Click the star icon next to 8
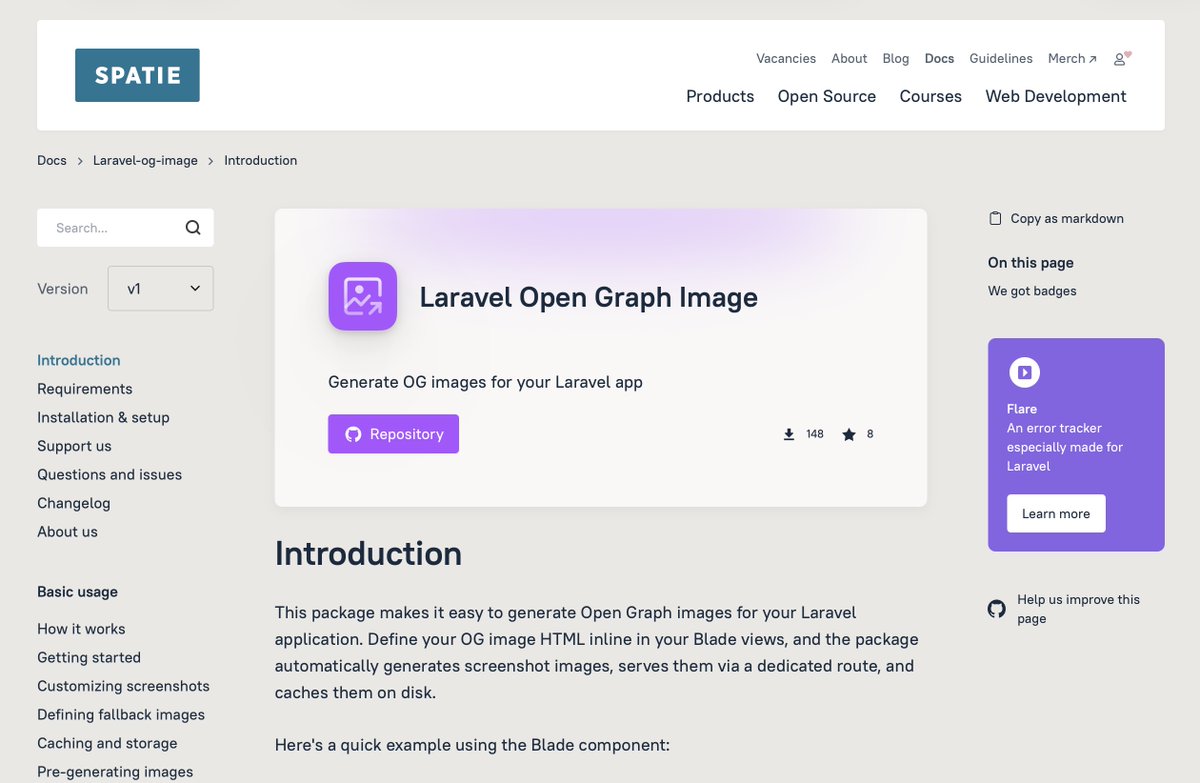1200x783 pixels. [849, 434]
